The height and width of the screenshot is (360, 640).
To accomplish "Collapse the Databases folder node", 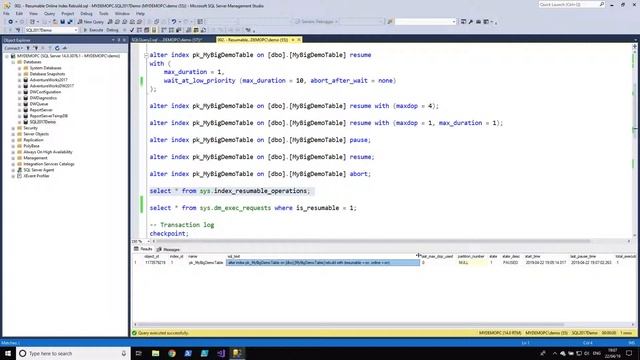I will (13, 62).
